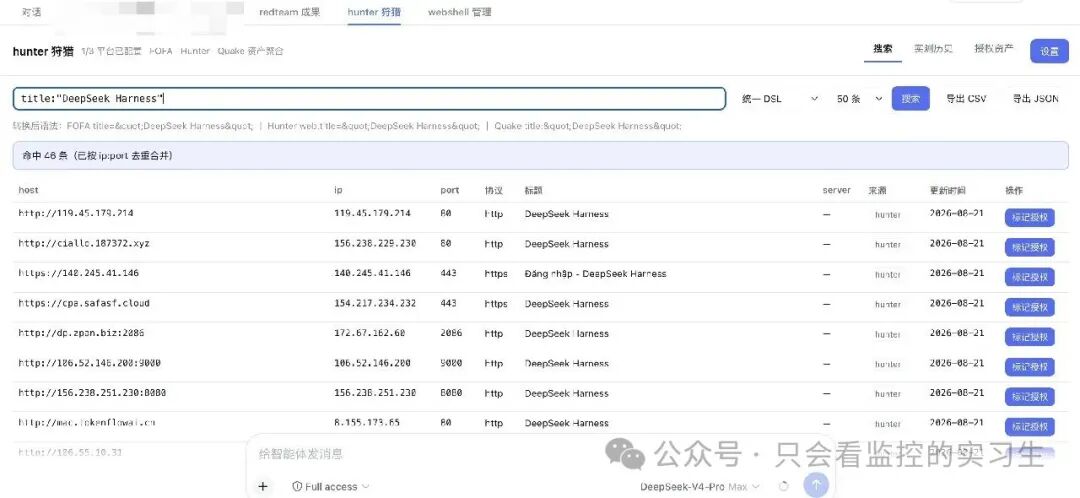Open the webshell 管理 tab
This screenshot has width=1080, height=498.
[459, 12]
